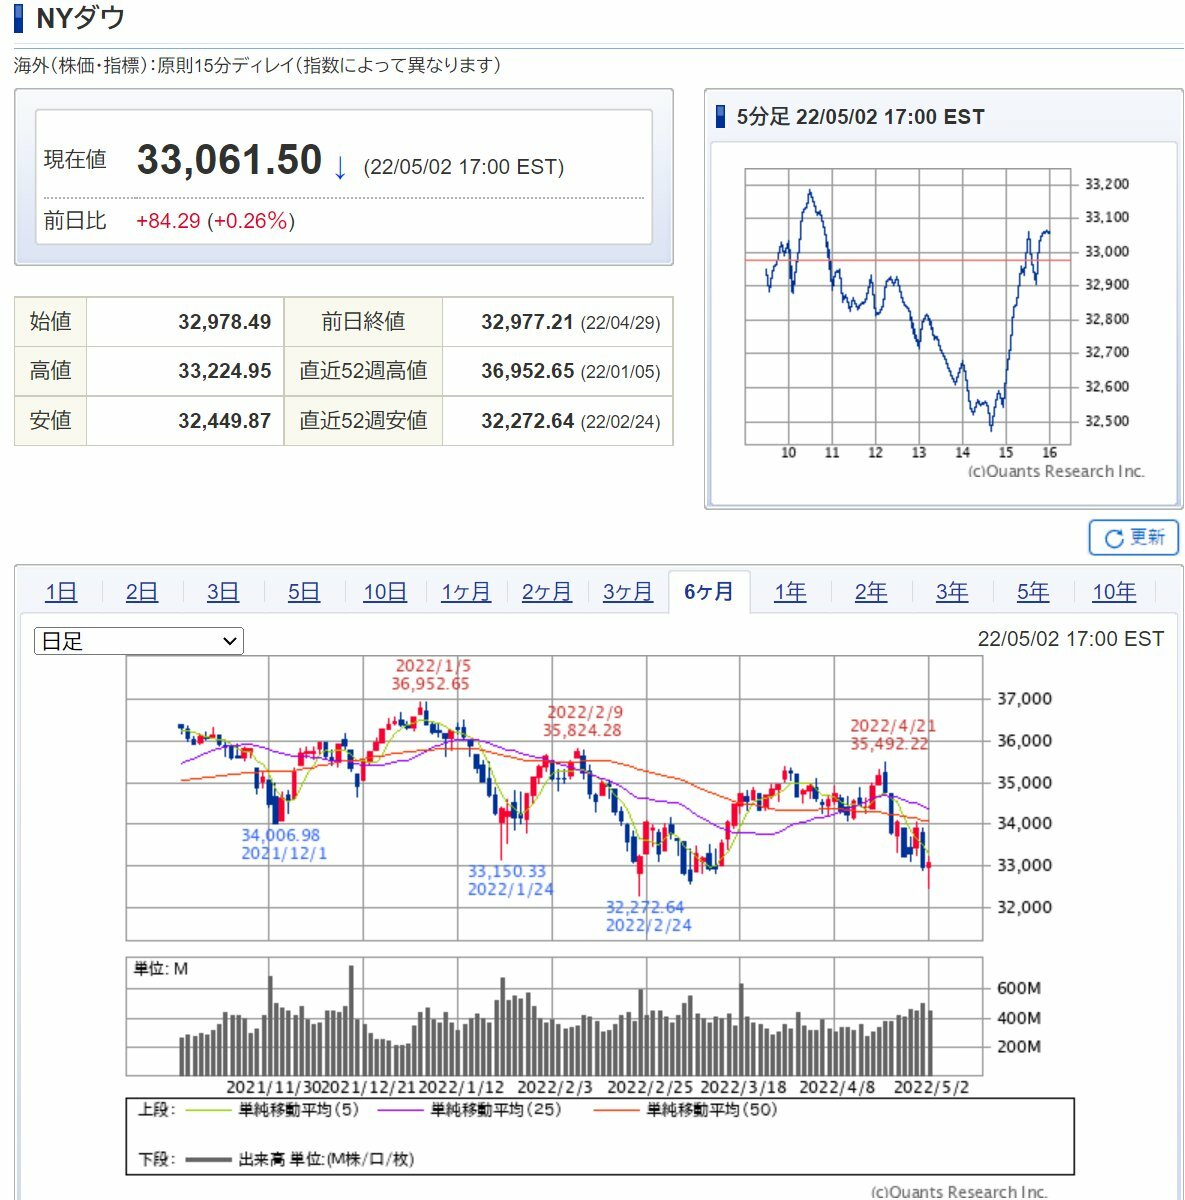Select the active 6ヶ月 tab

709,592
